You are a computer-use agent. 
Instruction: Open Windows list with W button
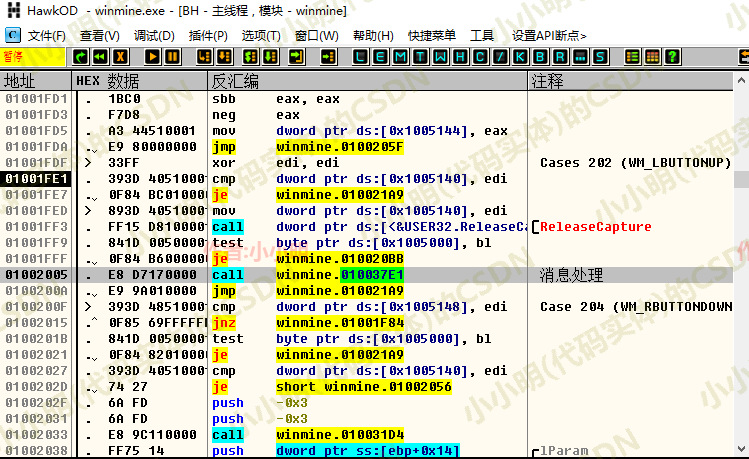point(440,57)
